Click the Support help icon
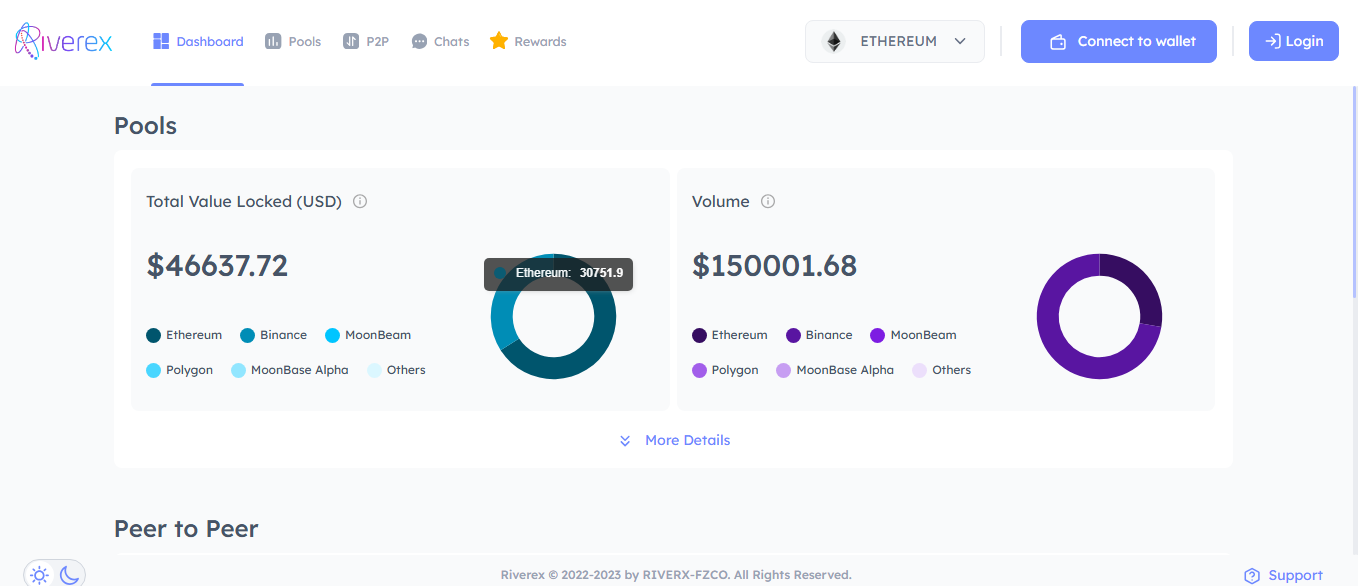 tap(1252, 576)
